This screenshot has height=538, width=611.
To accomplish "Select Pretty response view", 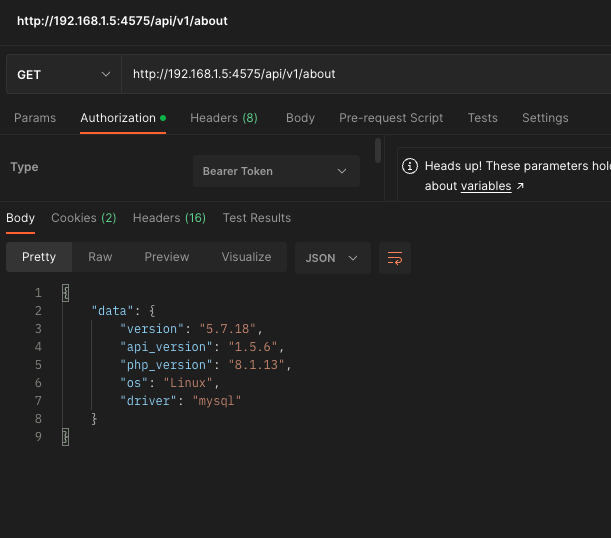I will tap(39, 257).
